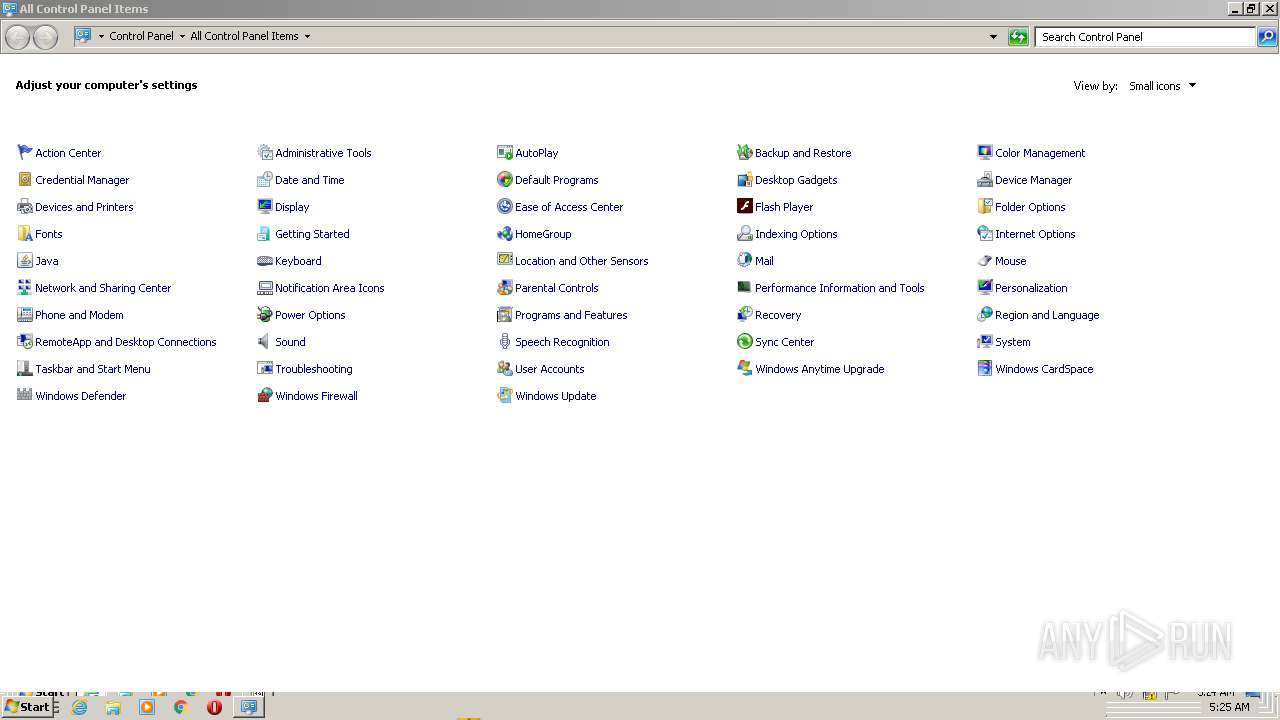Open the Troubleshooting link

coord(313,369)
